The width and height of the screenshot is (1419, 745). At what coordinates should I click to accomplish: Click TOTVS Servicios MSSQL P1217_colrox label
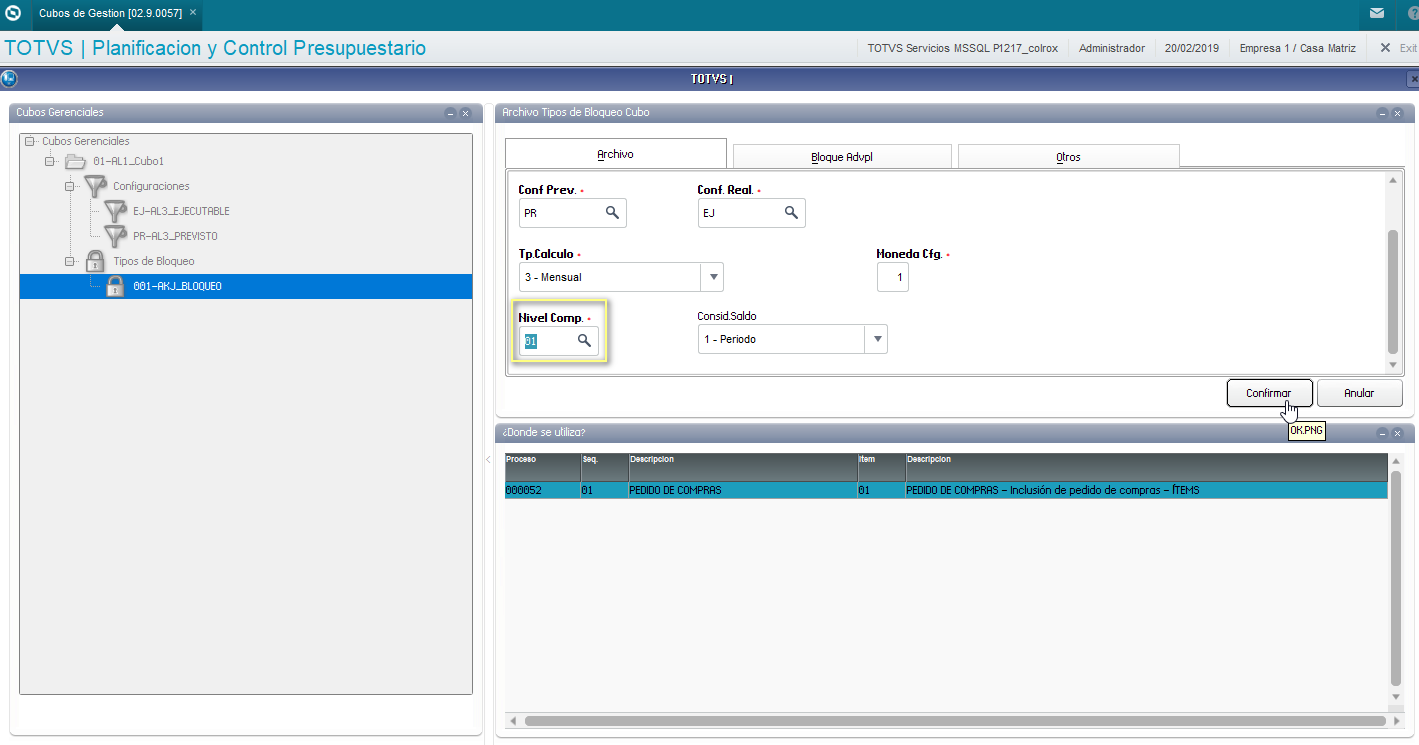(x=963, y=48)
